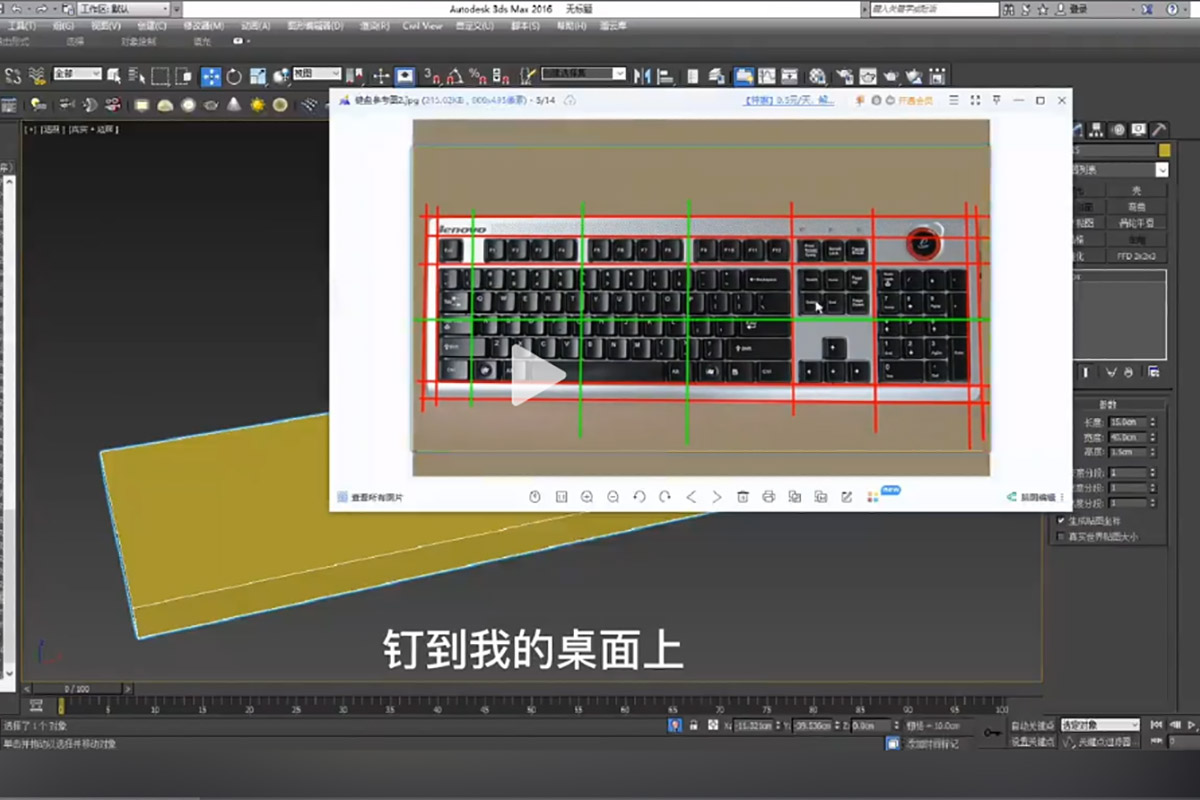Activate the Select and Move tool
This screenshot has height=800, width=1200.
tap(211, 76)
